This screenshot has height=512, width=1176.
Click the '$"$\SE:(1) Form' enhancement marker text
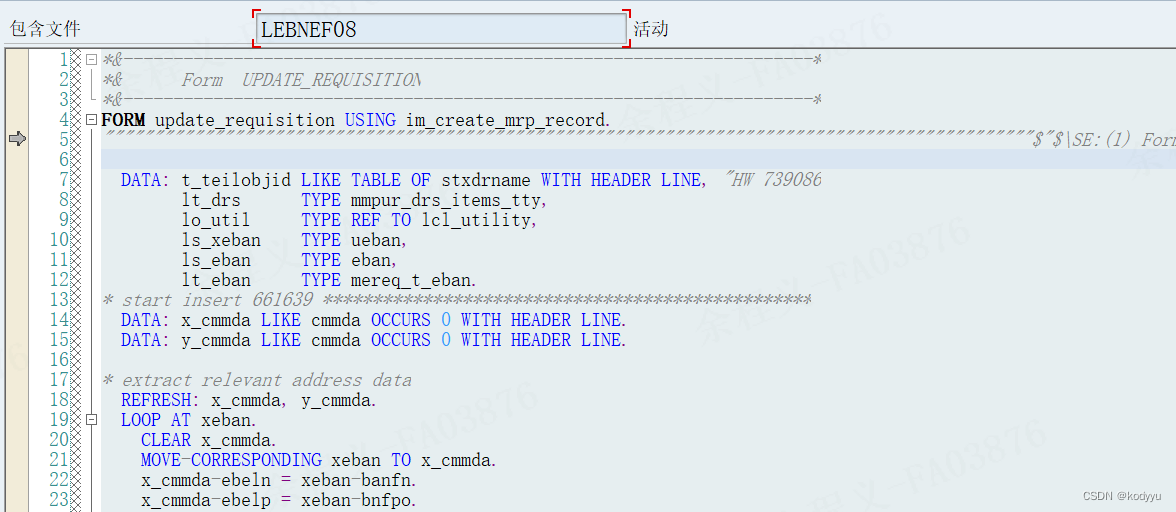[x=1102, y=139]
